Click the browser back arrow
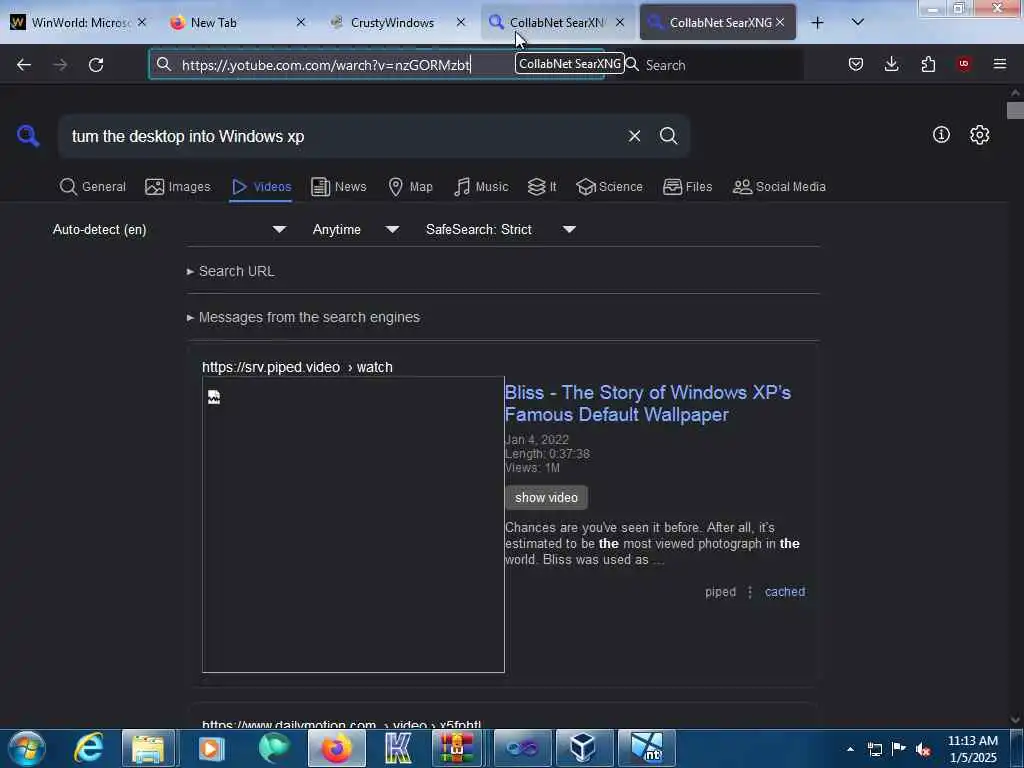Image resolution: width=1024 pixels, height=768 pixels. [x=24, y=65]
